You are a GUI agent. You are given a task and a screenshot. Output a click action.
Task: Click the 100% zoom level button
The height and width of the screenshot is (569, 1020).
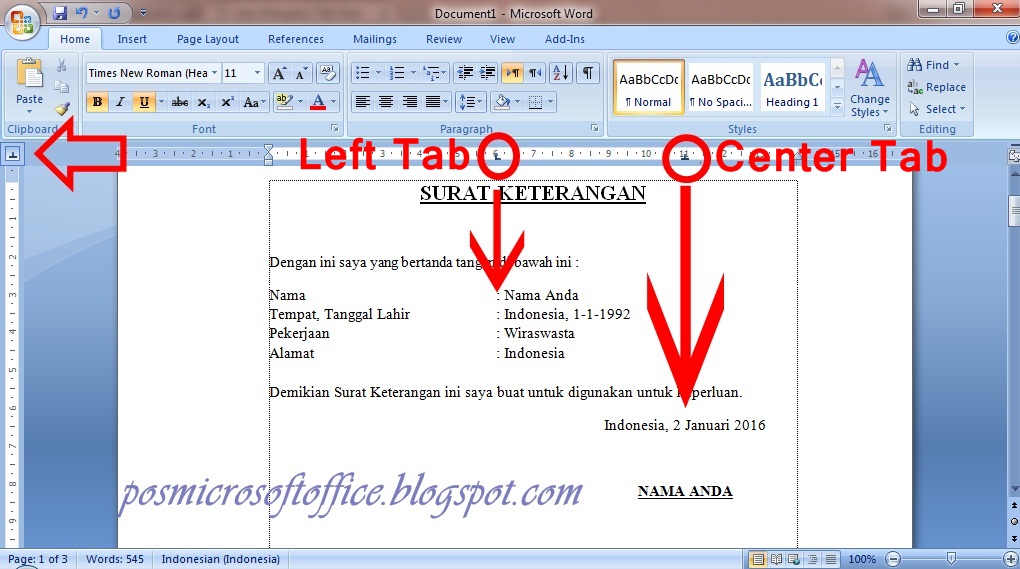coord(862,559)
